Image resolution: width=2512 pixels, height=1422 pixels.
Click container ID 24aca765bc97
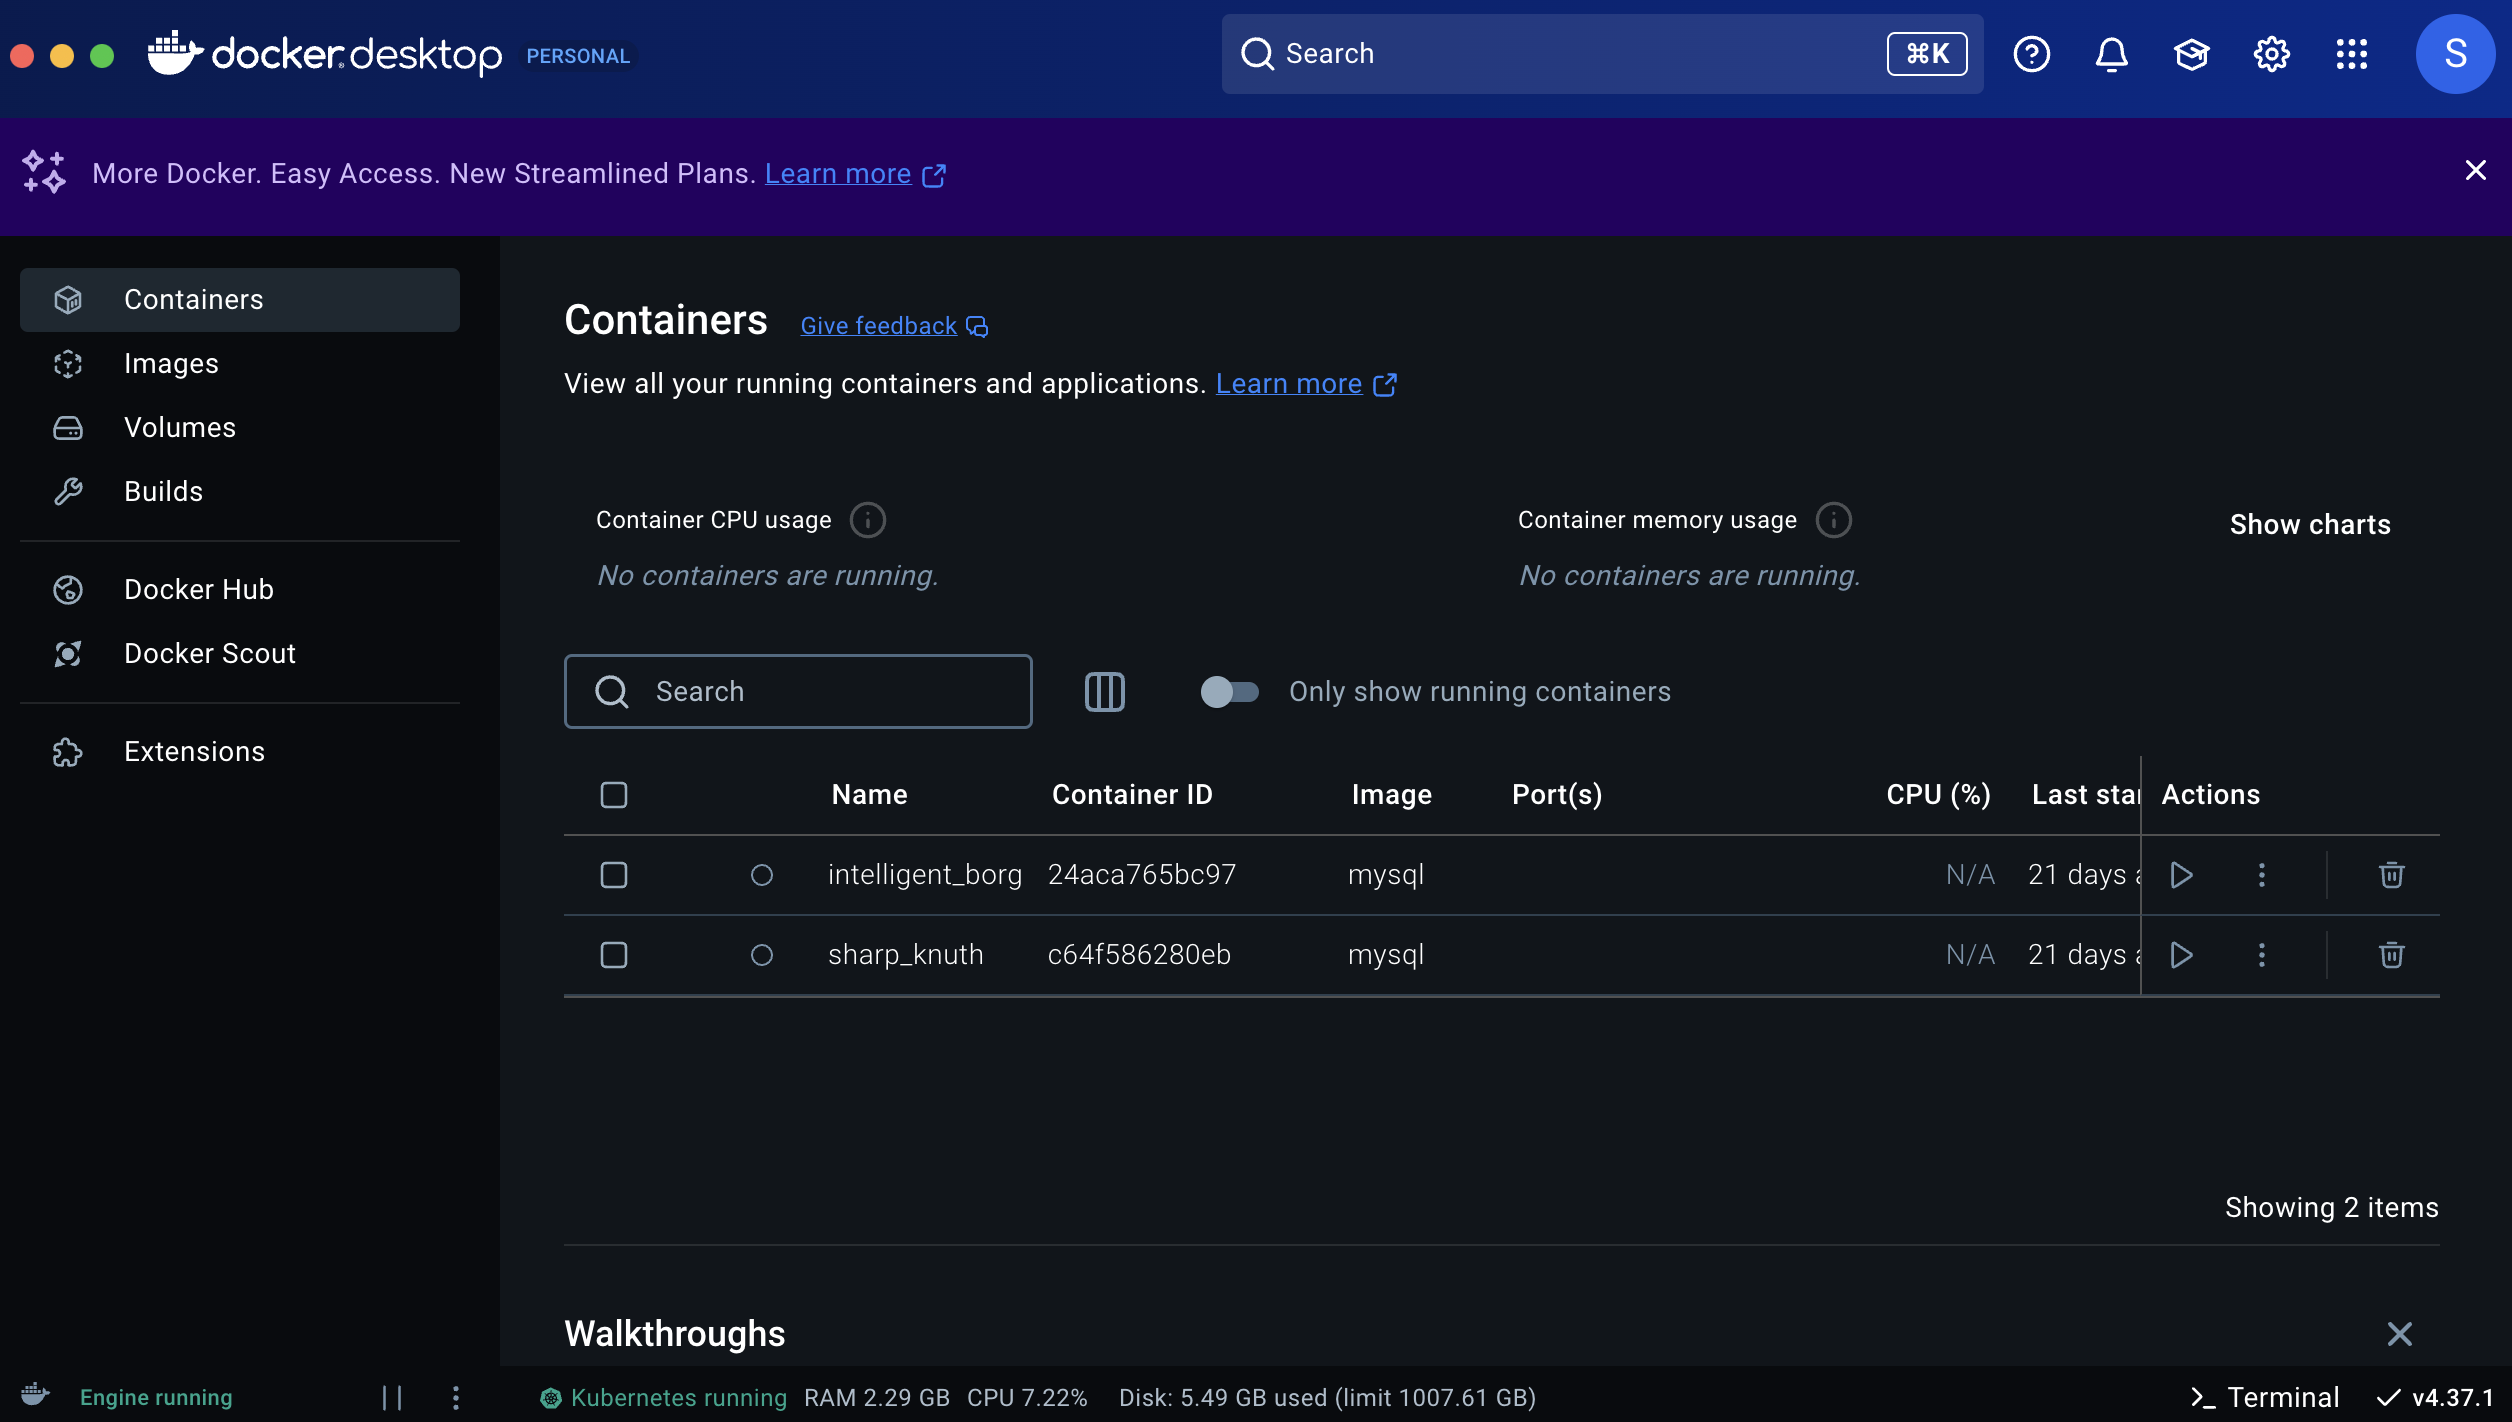(1142, 875)
